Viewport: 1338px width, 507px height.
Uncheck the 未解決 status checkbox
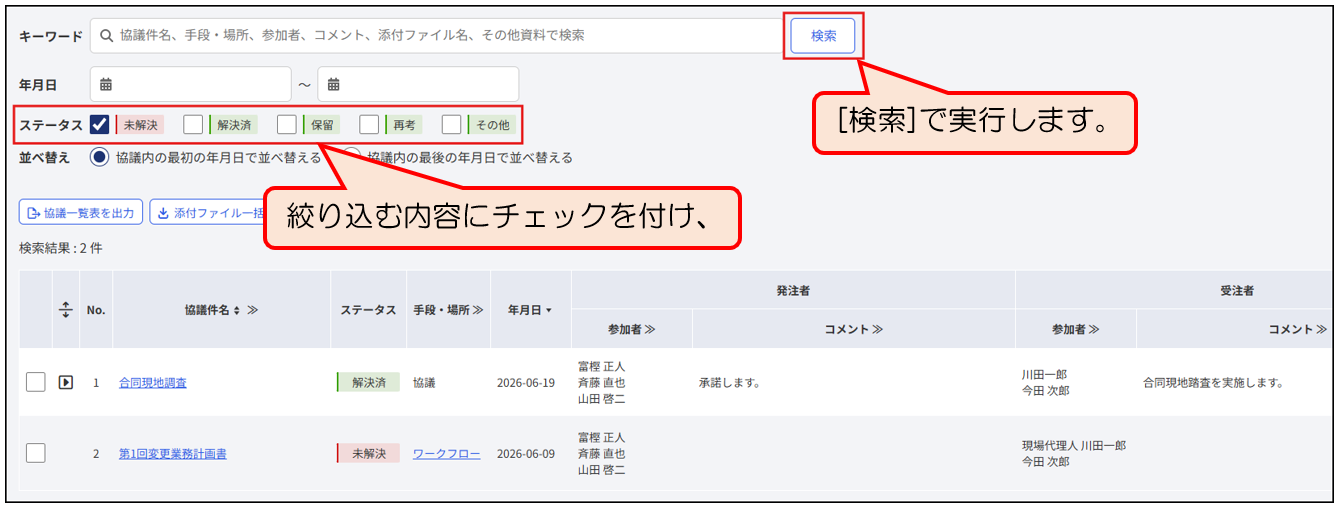click(x=99, y=125)
